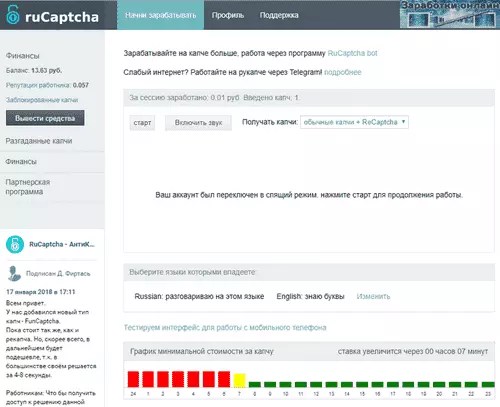500x407 pixels.
Task: Click the ruCaptcha brand name text
Action: (62, 17)
